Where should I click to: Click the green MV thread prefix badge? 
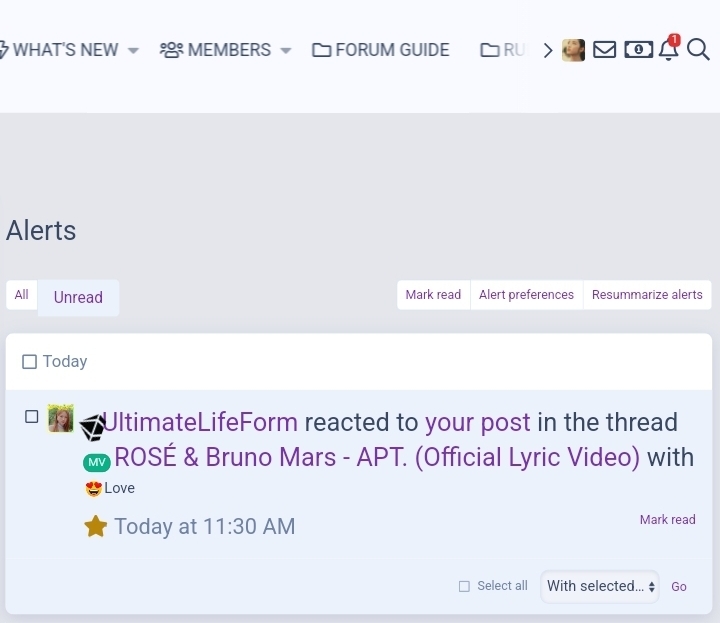point(97,462)
